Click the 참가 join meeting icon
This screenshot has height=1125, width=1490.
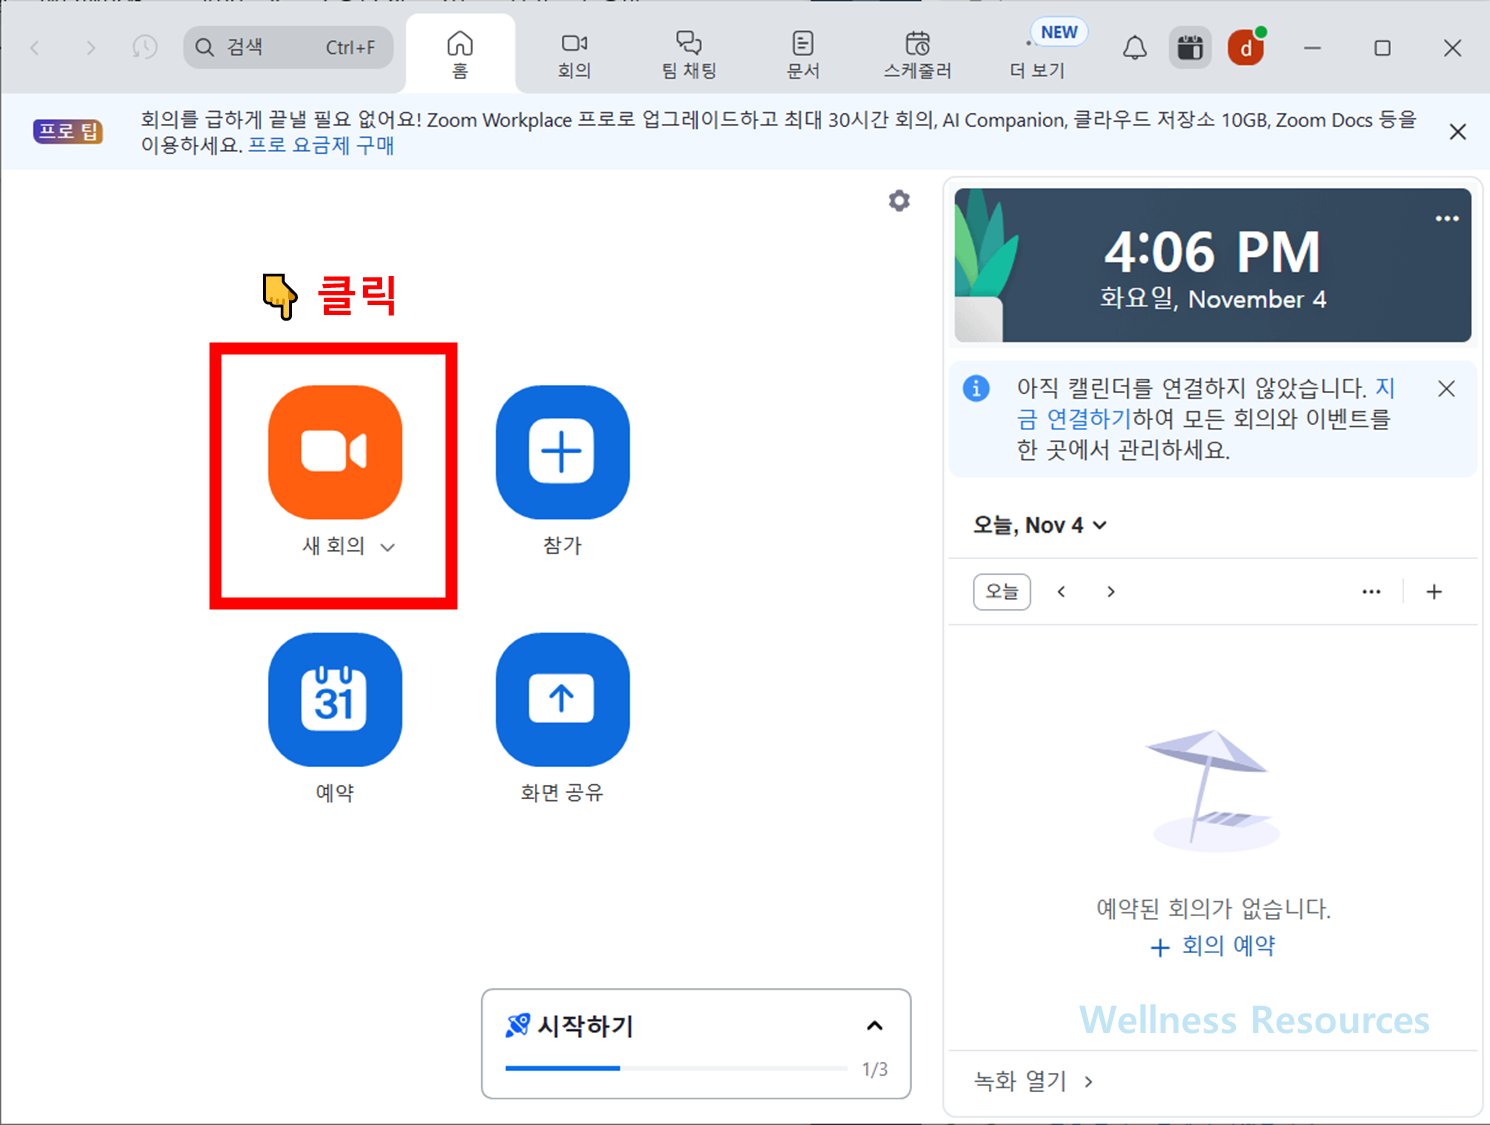tap(562, 452)
